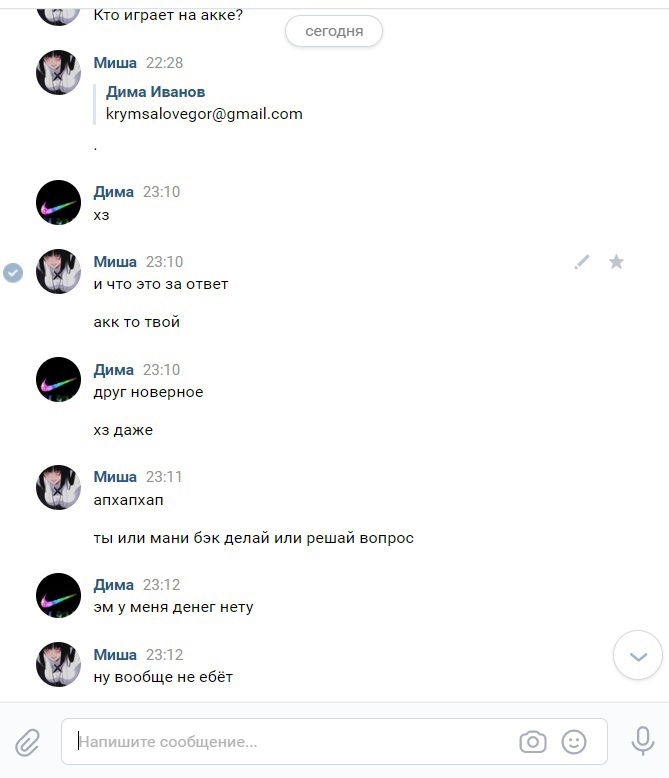Toggle the selected message checkmark

(x=13, y=272)
